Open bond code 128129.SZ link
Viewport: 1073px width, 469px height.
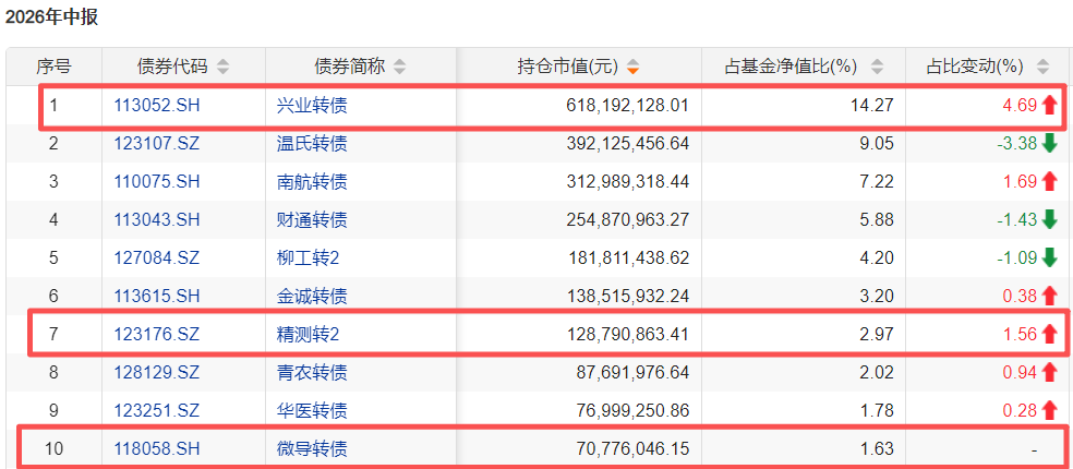pyautogui.click(x=157, y=372)
